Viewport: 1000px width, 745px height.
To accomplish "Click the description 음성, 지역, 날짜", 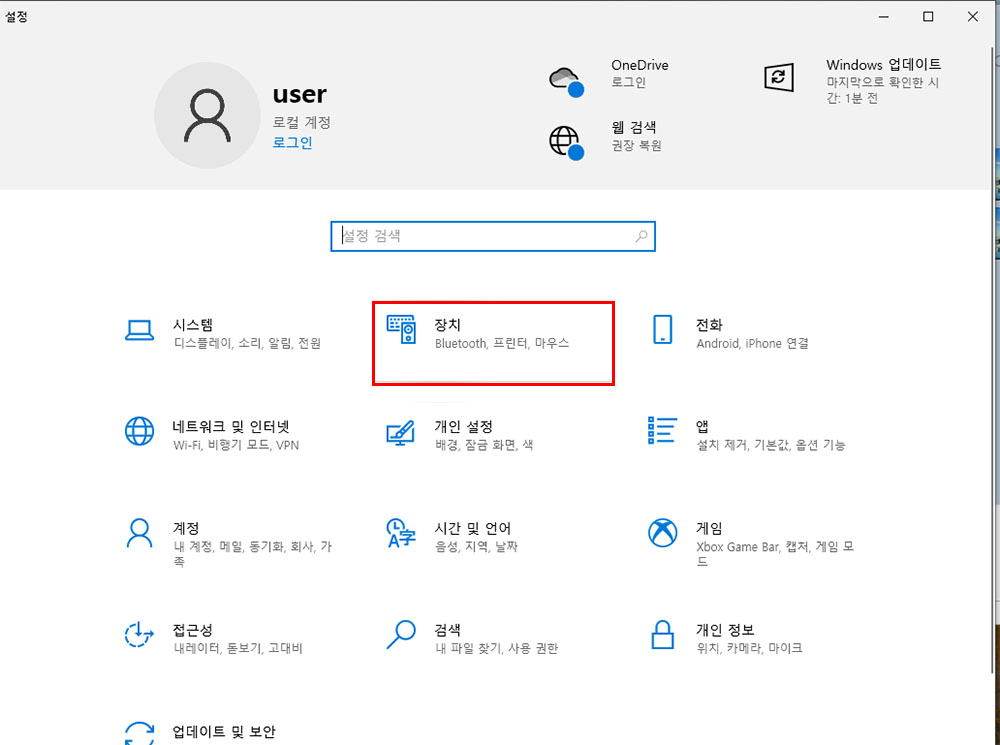I will pos(476,547).
